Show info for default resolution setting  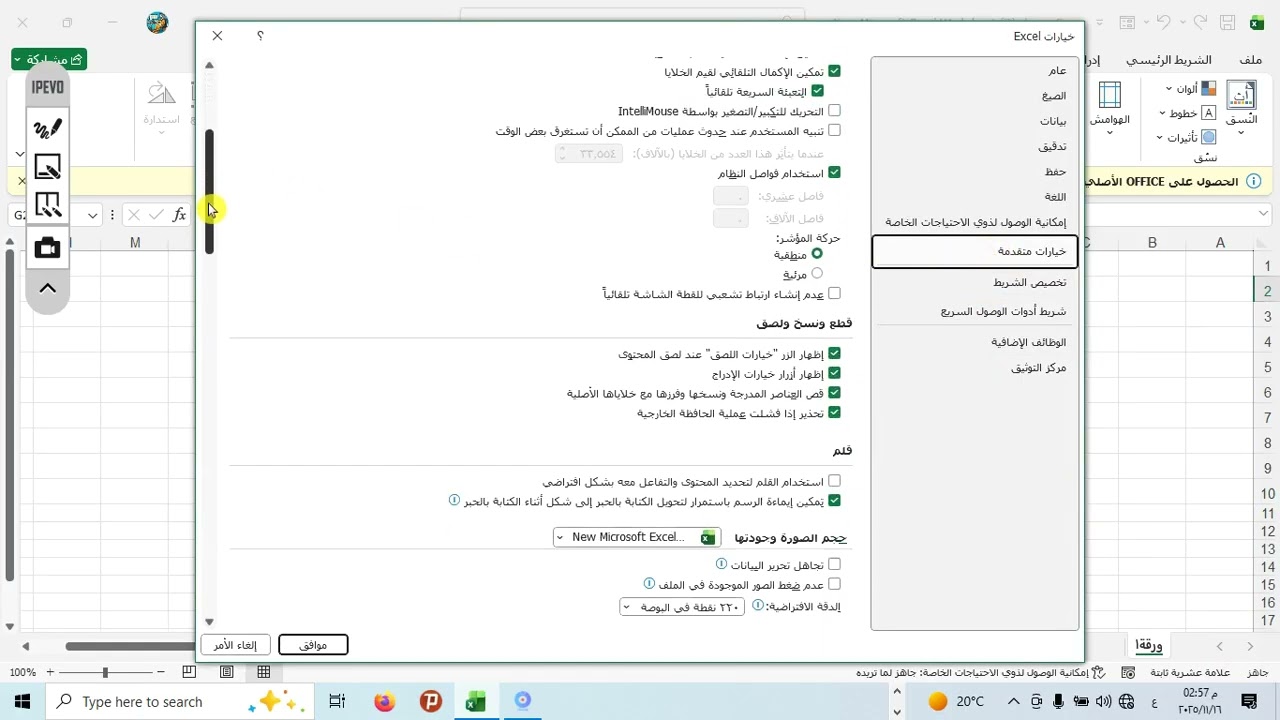pyautogui.click(x=758, y=606)
